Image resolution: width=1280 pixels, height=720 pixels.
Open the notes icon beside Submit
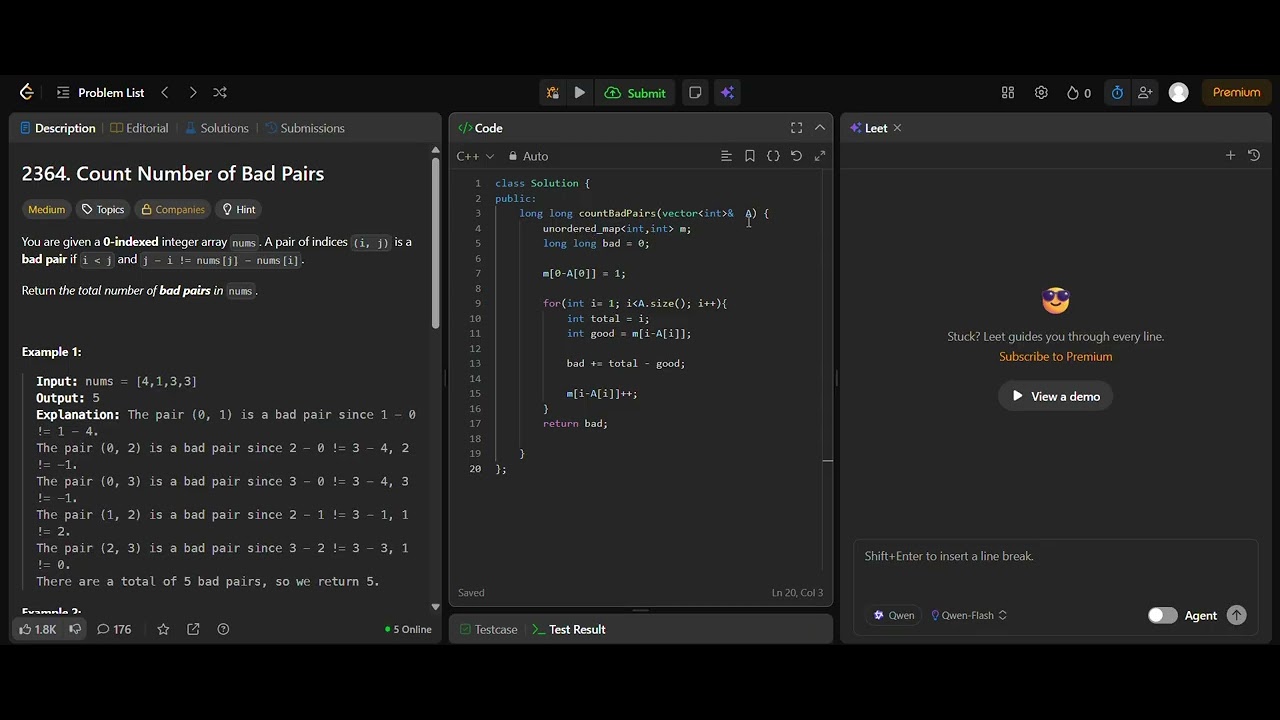point(695,93)
